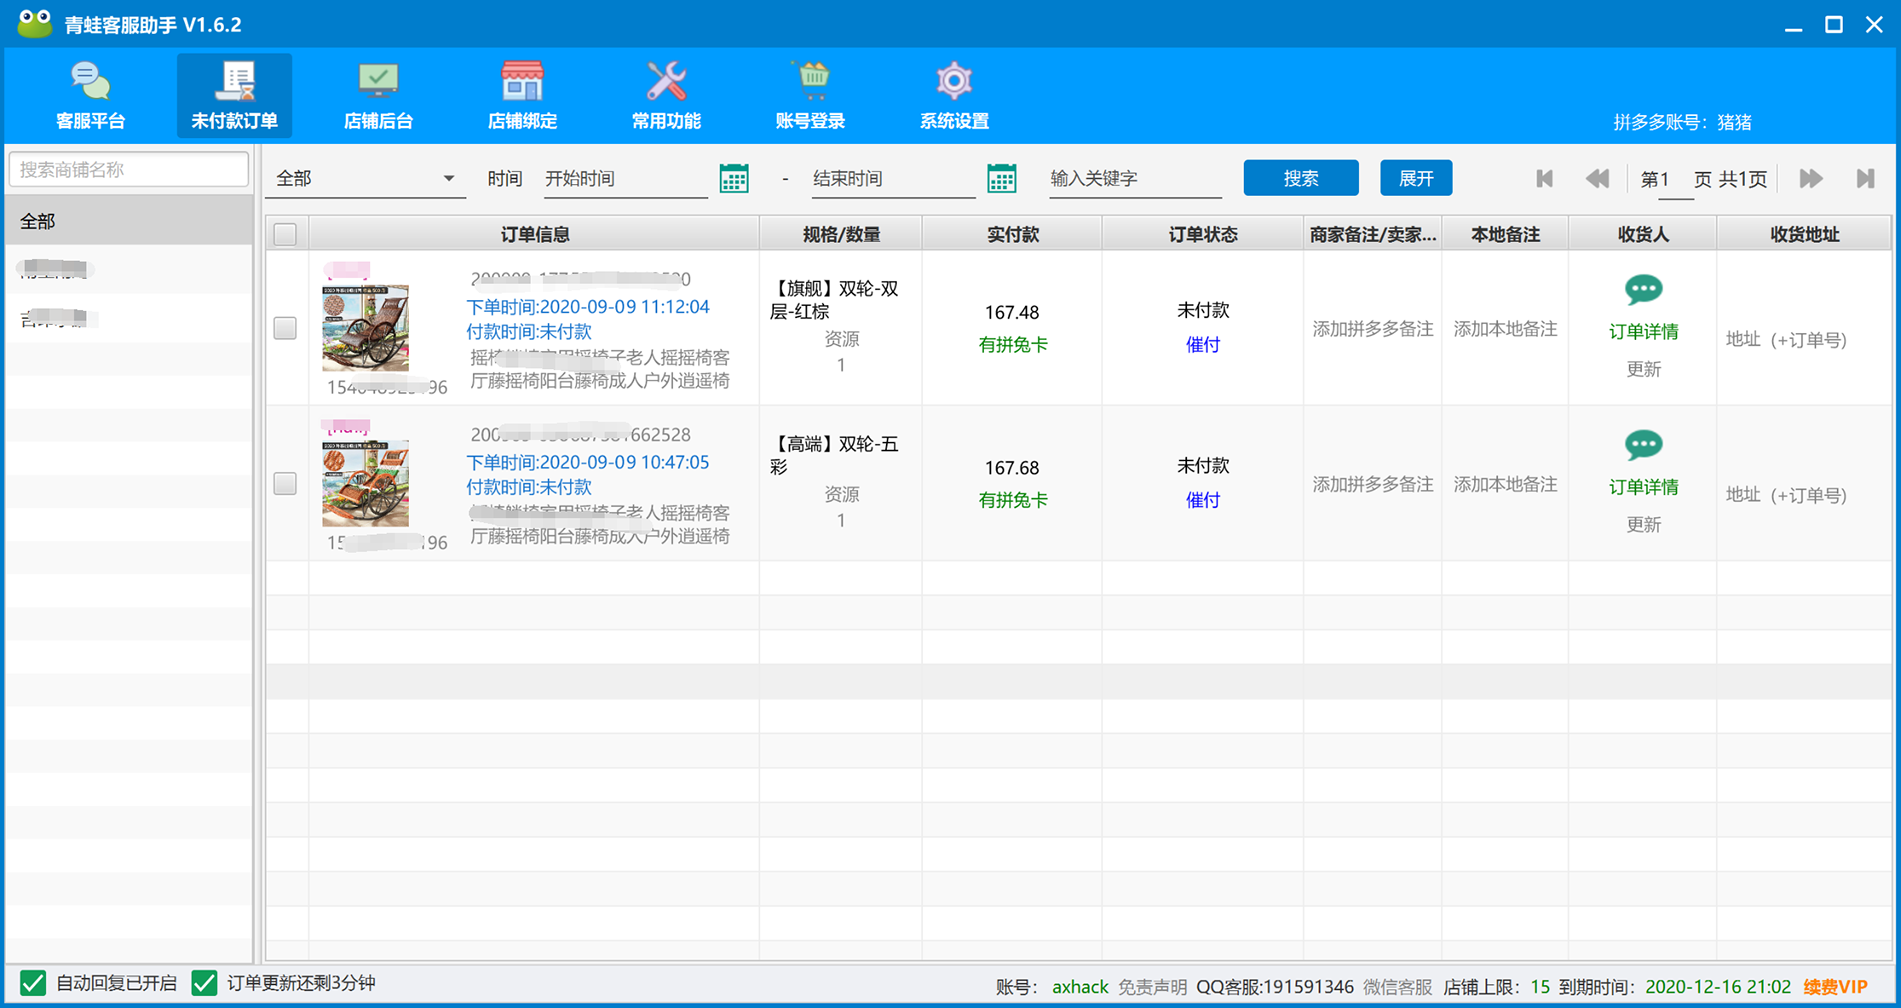Screen dimensions: 1901x1008
Task: Go to the next page arrow
Action: [1810, 179]
